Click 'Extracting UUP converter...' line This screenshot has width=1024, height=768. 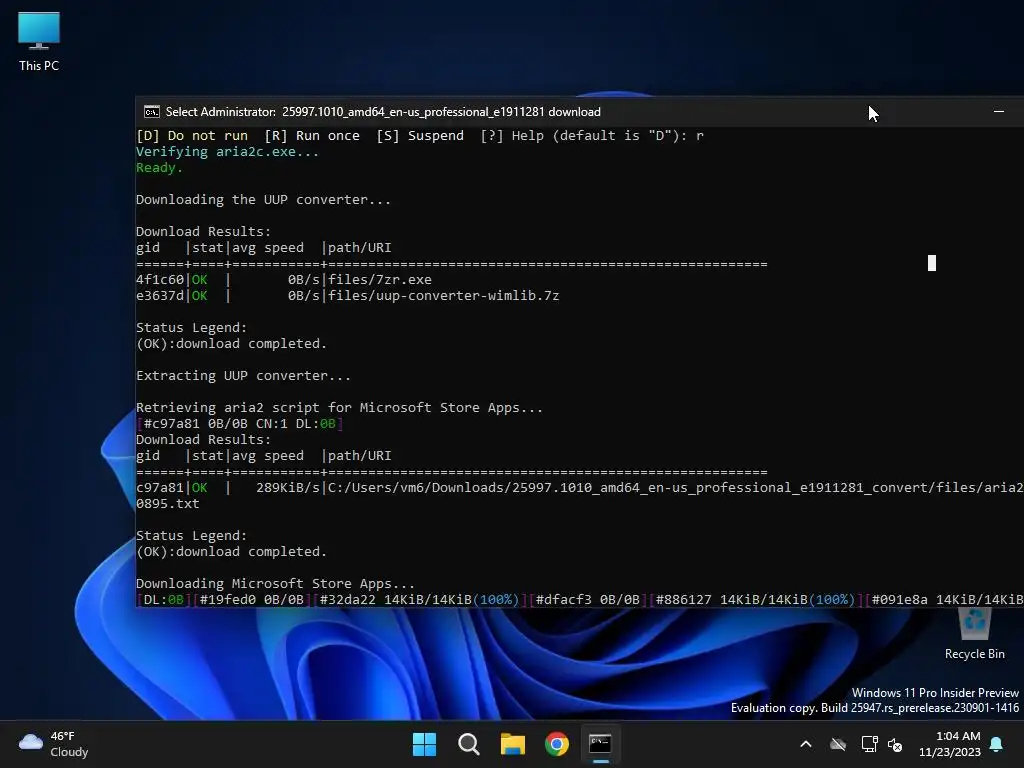click(243, 376)
